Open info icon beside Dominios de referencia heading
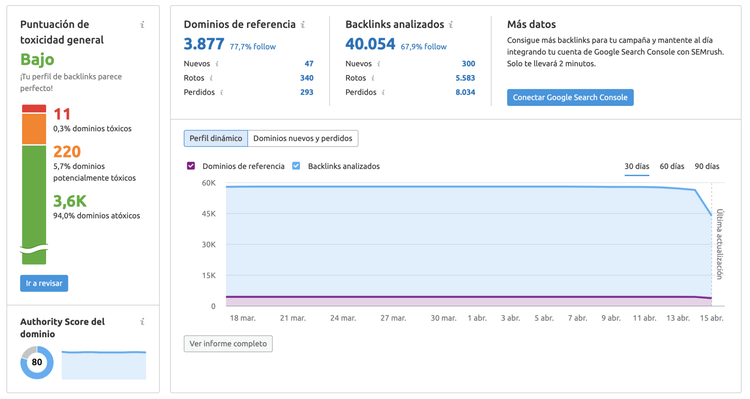The height and width of the screenshot is (399, 750). [303, 25]
